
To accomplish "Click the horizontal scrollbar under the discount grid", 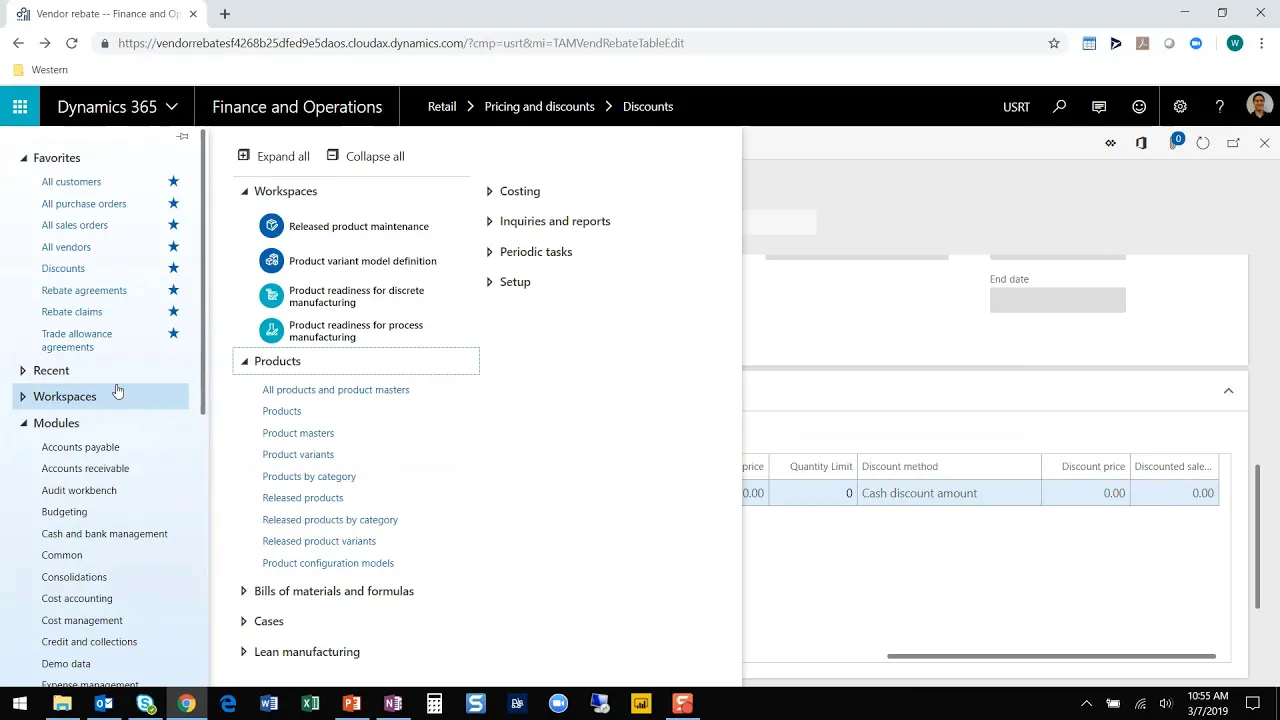I will point(1051,657).
